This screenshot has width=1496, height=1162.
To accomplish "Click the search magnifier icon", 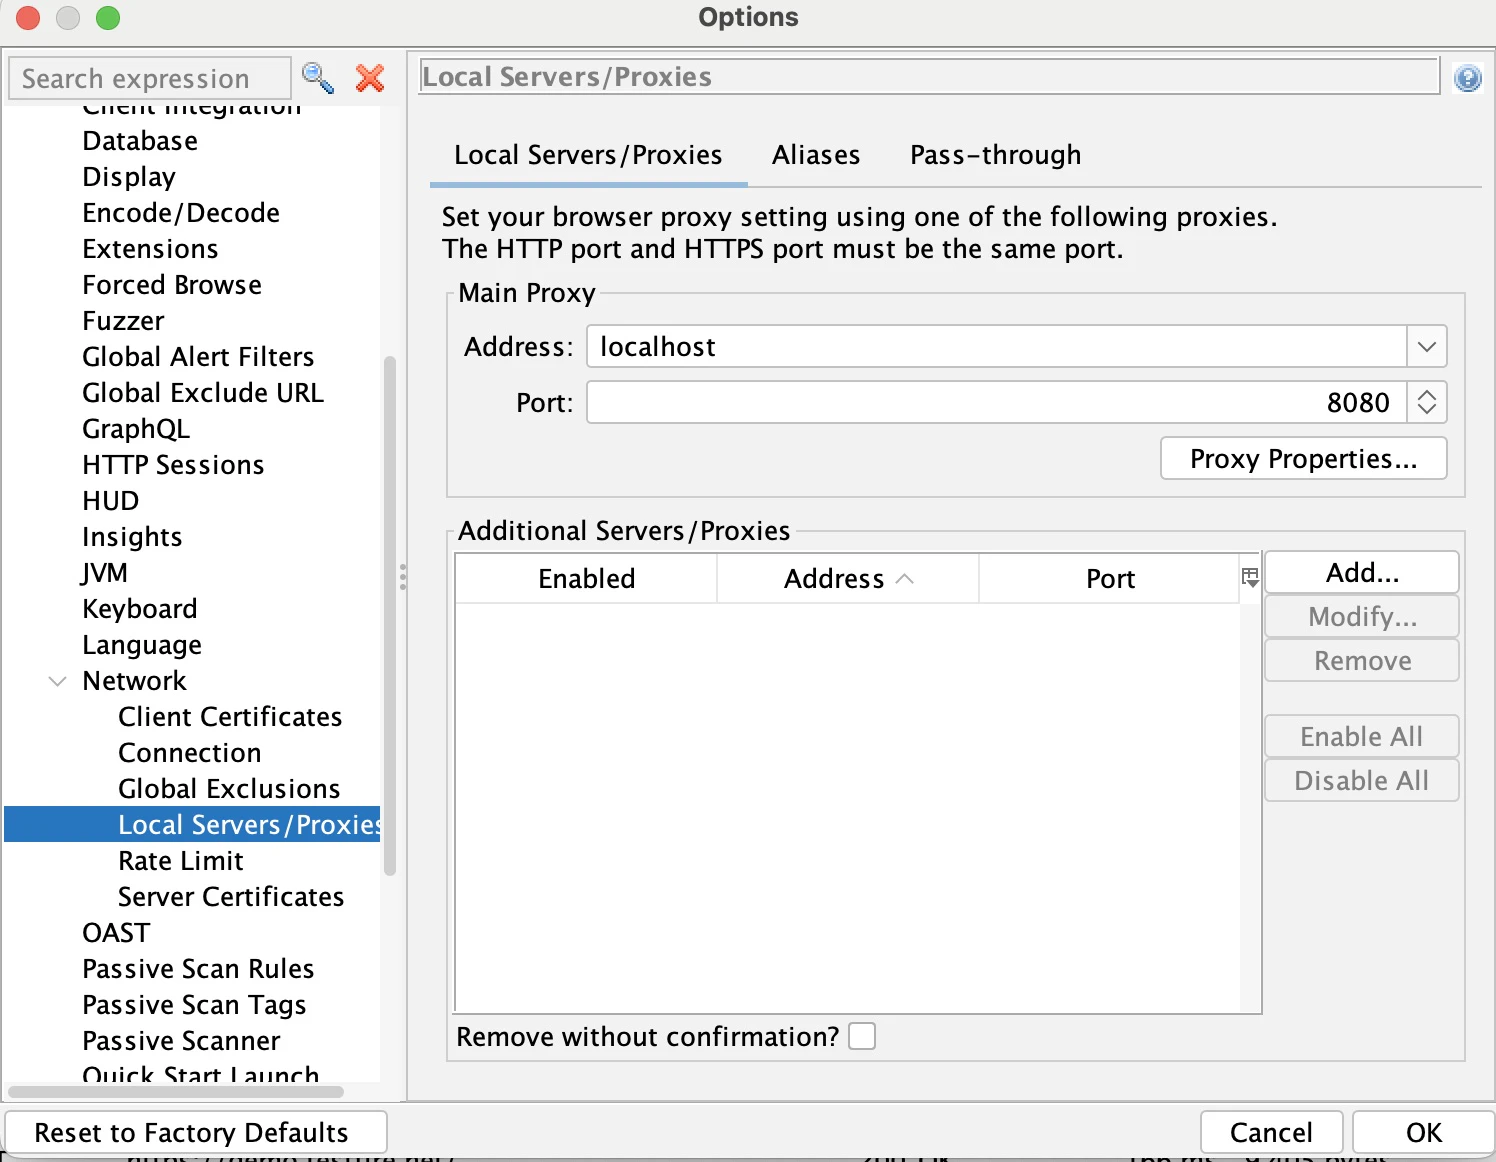I will pyautogui.click(x=318, y=78).
